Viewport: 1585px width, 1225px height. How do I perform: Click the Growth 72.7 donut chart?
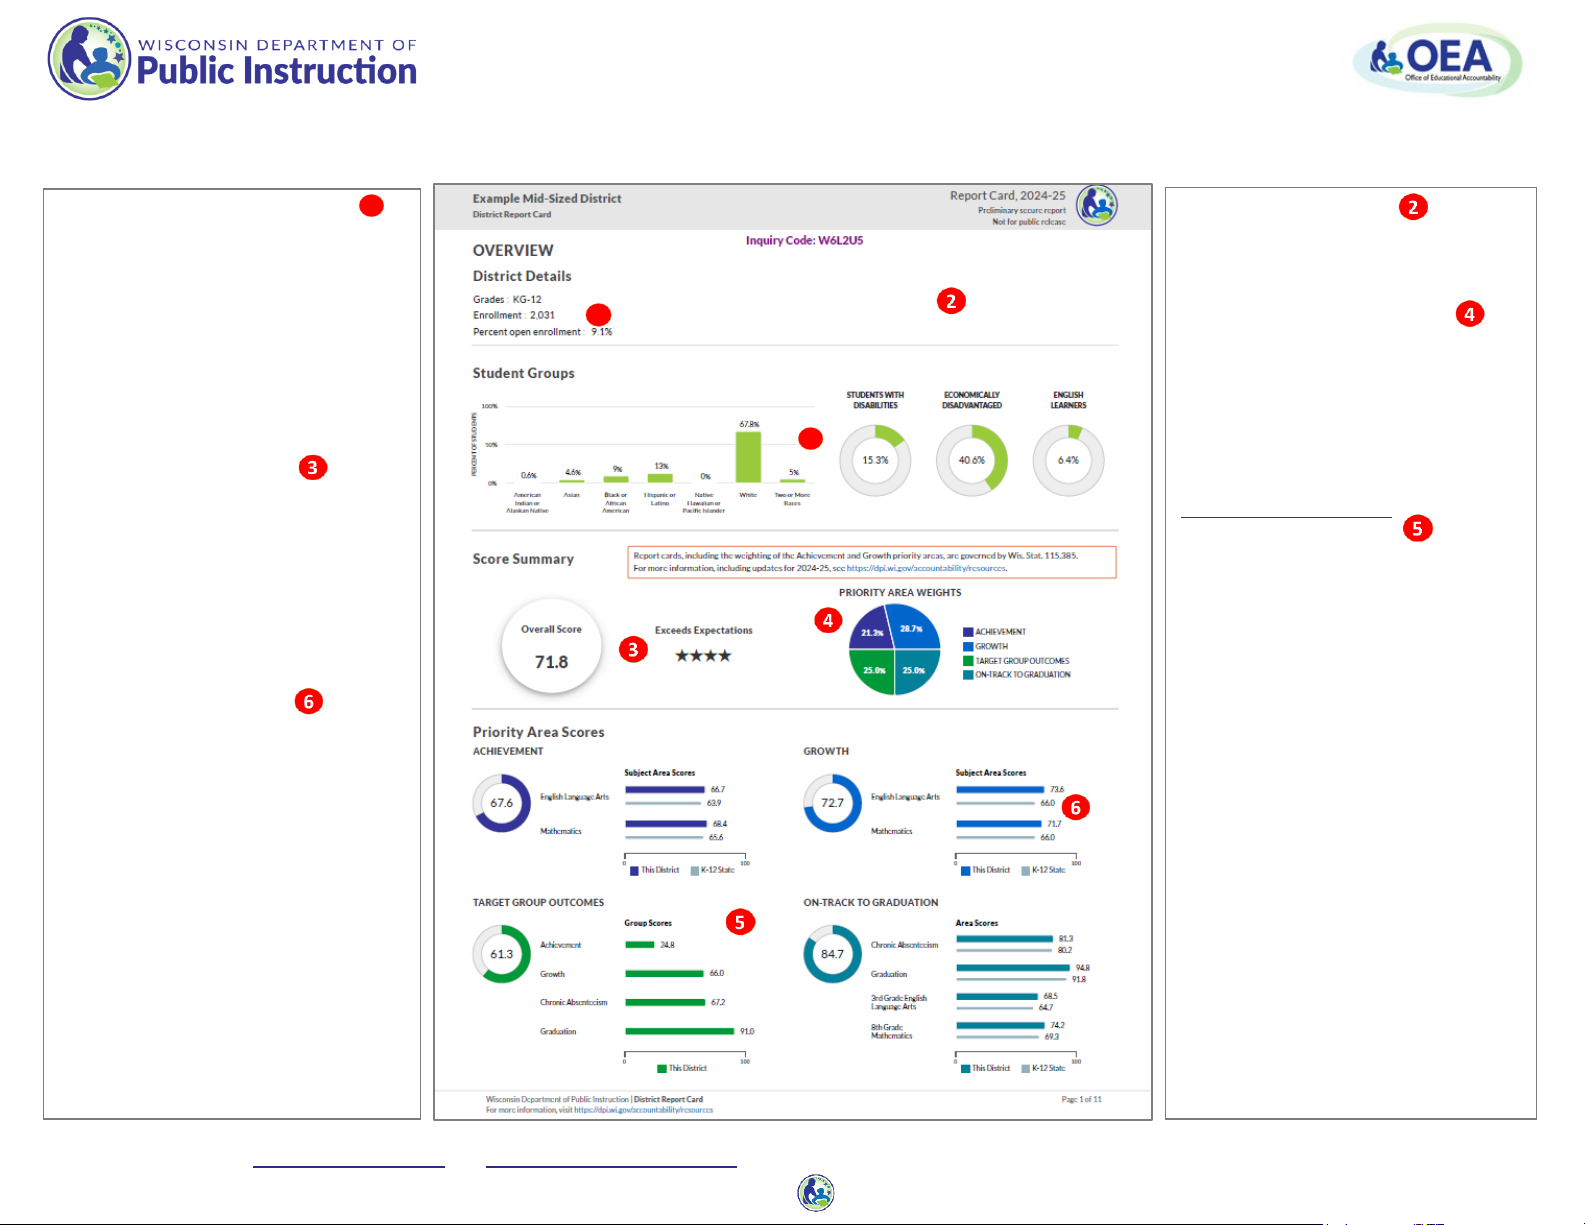(x=832, y=803)
